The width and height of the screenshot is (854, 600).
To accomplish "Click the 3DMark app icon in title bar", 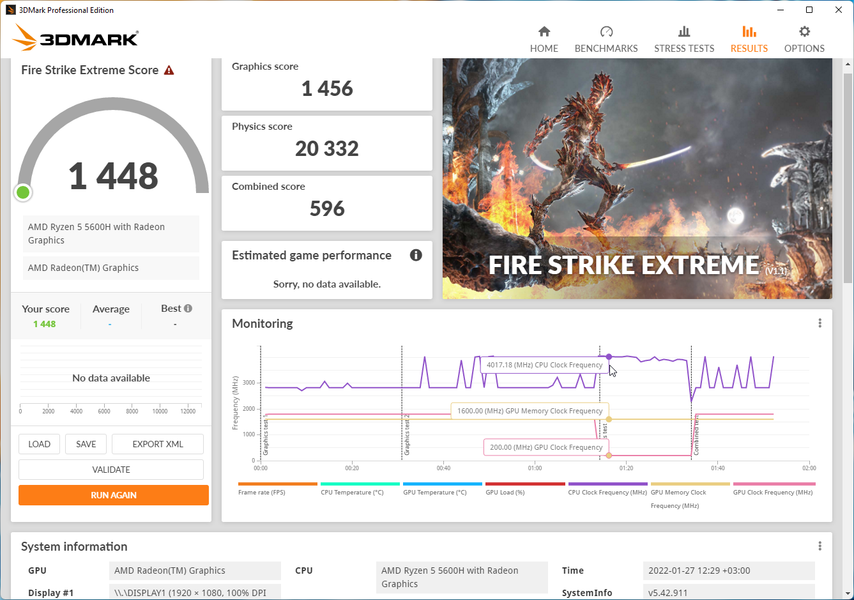I will pos(10,10).
